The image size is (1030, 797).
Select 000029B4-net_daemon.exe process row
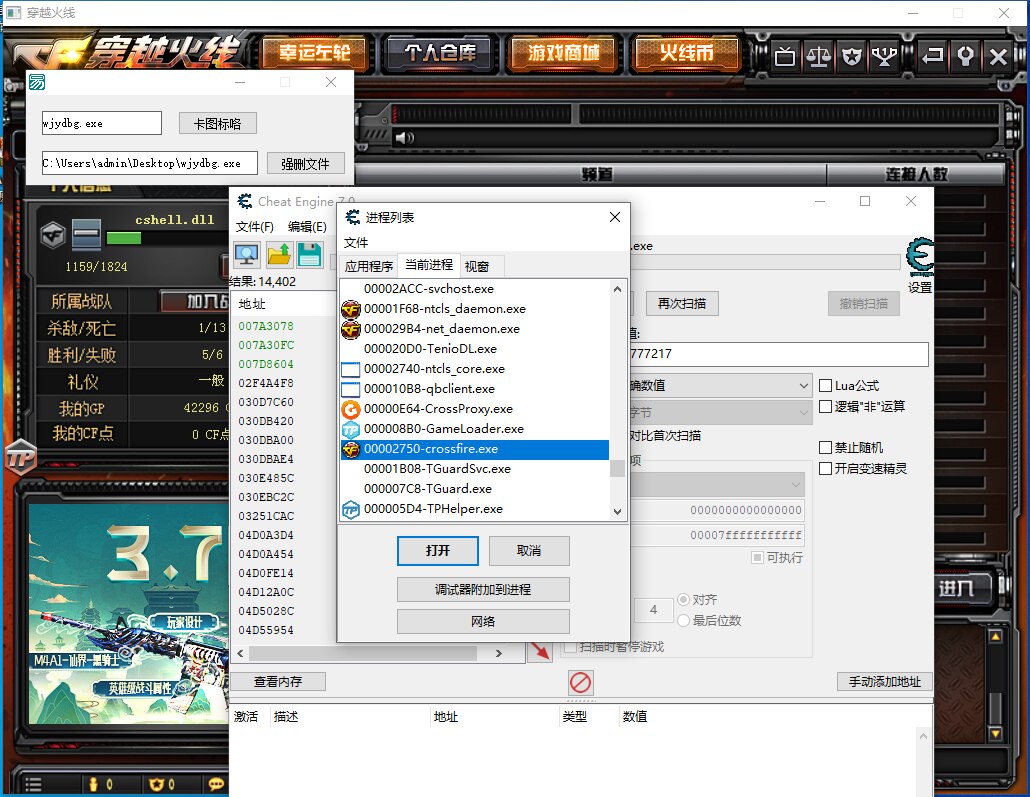(474, 329)
